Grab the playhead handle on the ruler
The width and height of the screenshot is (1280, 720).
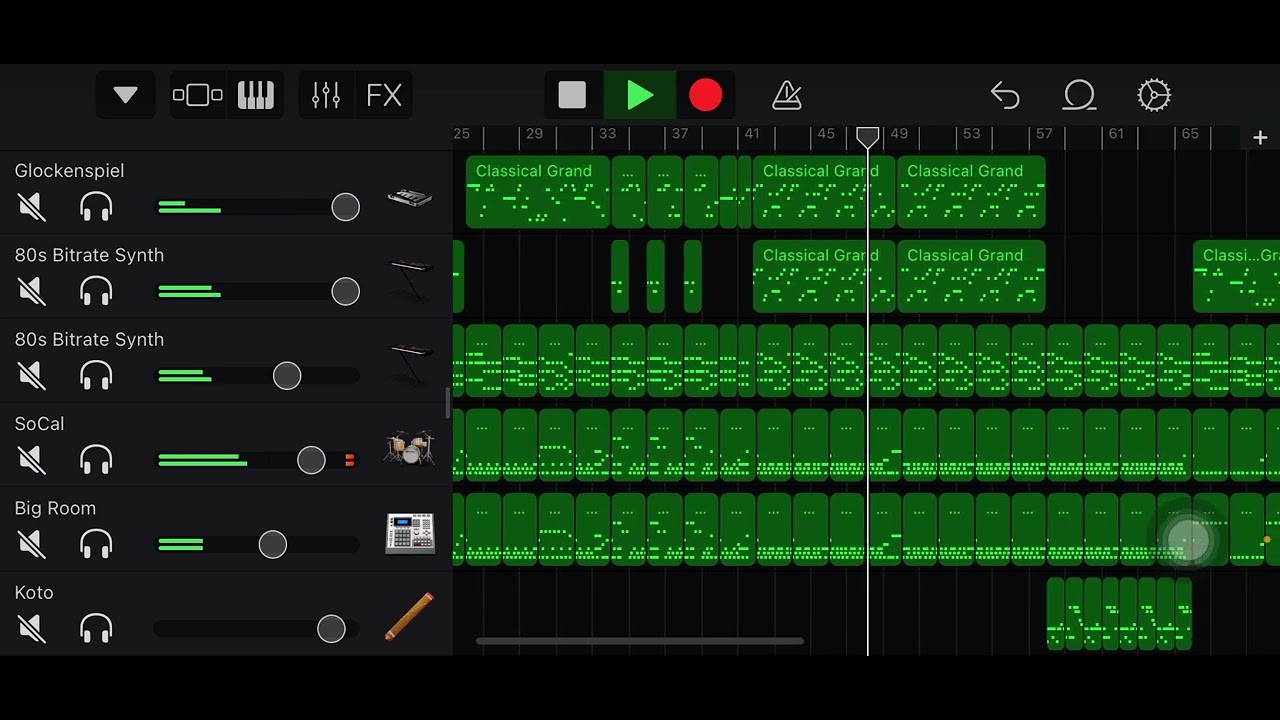click(867, 137)
